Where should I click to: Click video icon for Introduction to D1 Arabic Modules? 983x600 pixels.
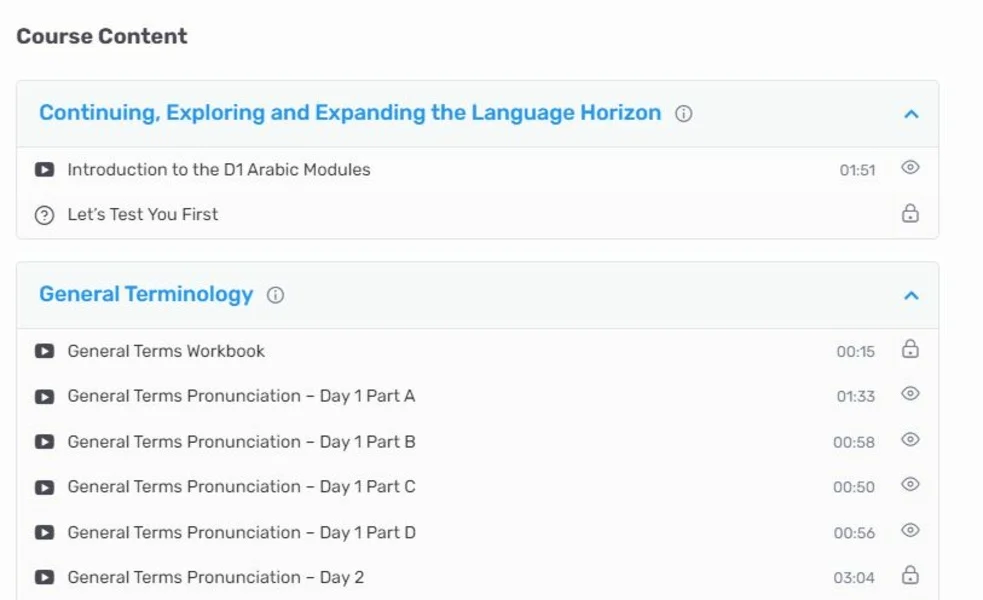tap(45, 169)
